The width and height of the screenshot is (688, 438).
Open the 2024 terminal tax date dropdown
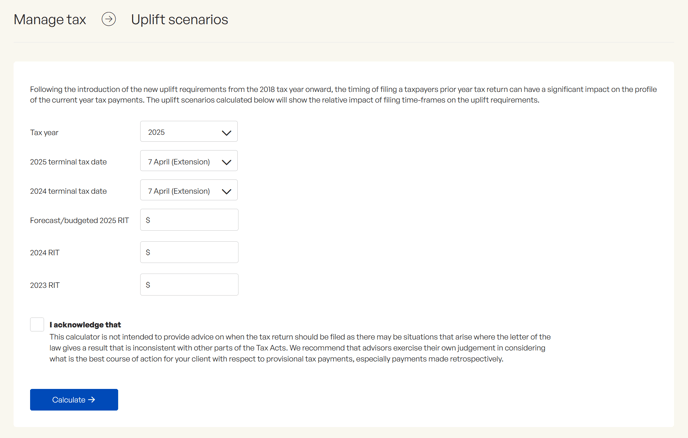[x=189, y=190]
